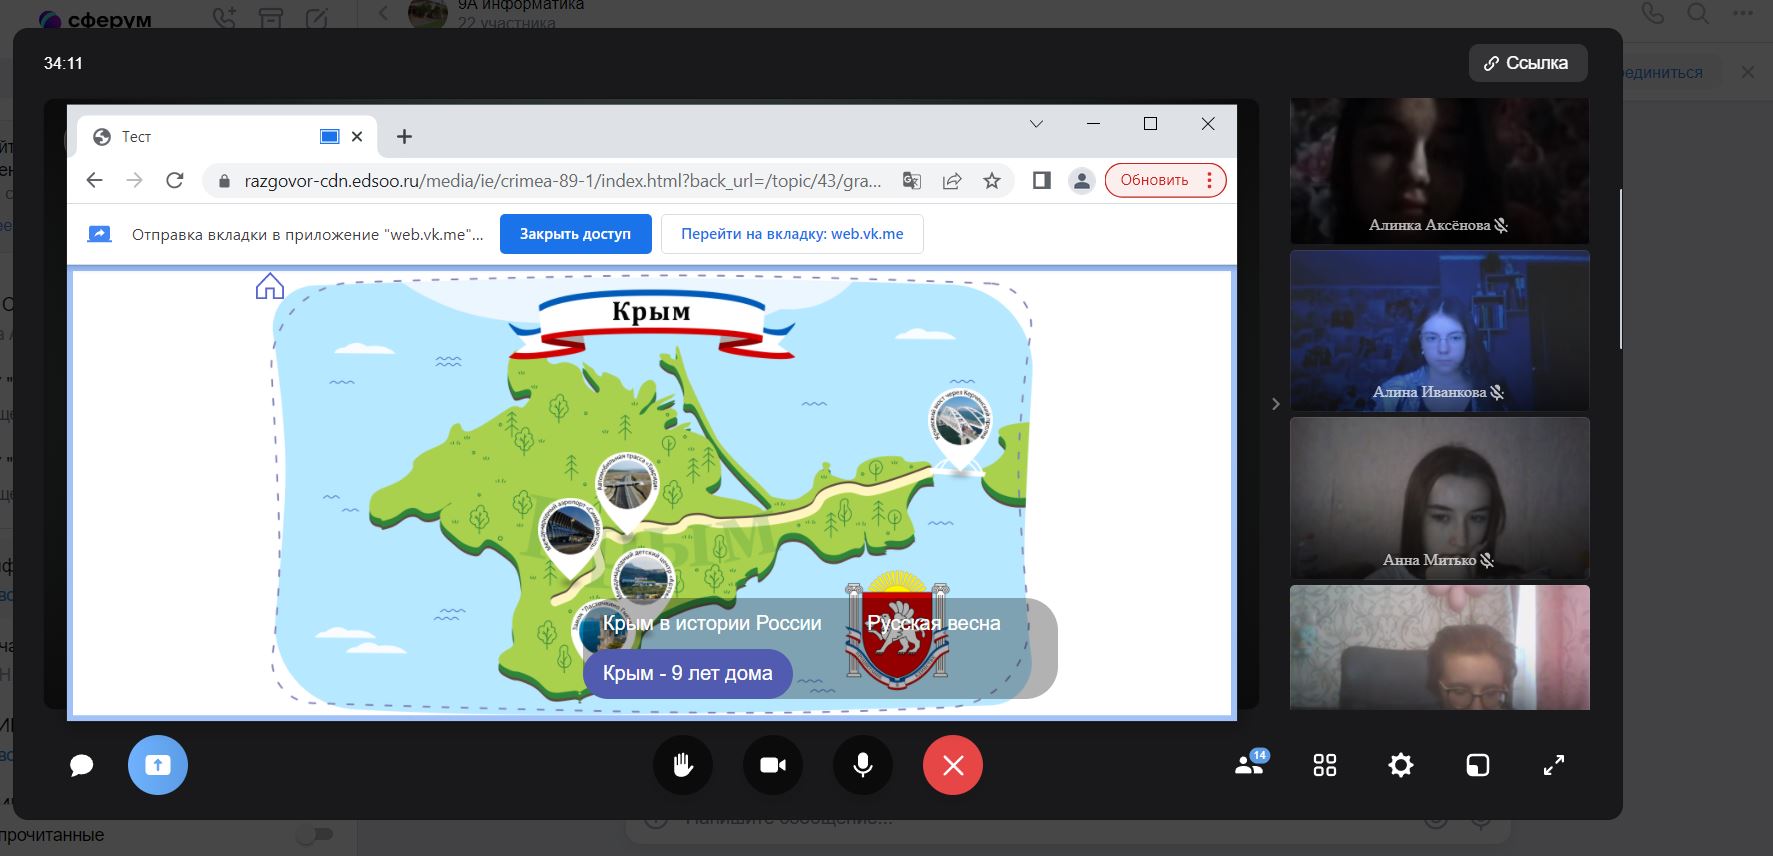Click the Сферум logo in background window
Screen dimensions: 1773x856
click(x=95, y=18)
